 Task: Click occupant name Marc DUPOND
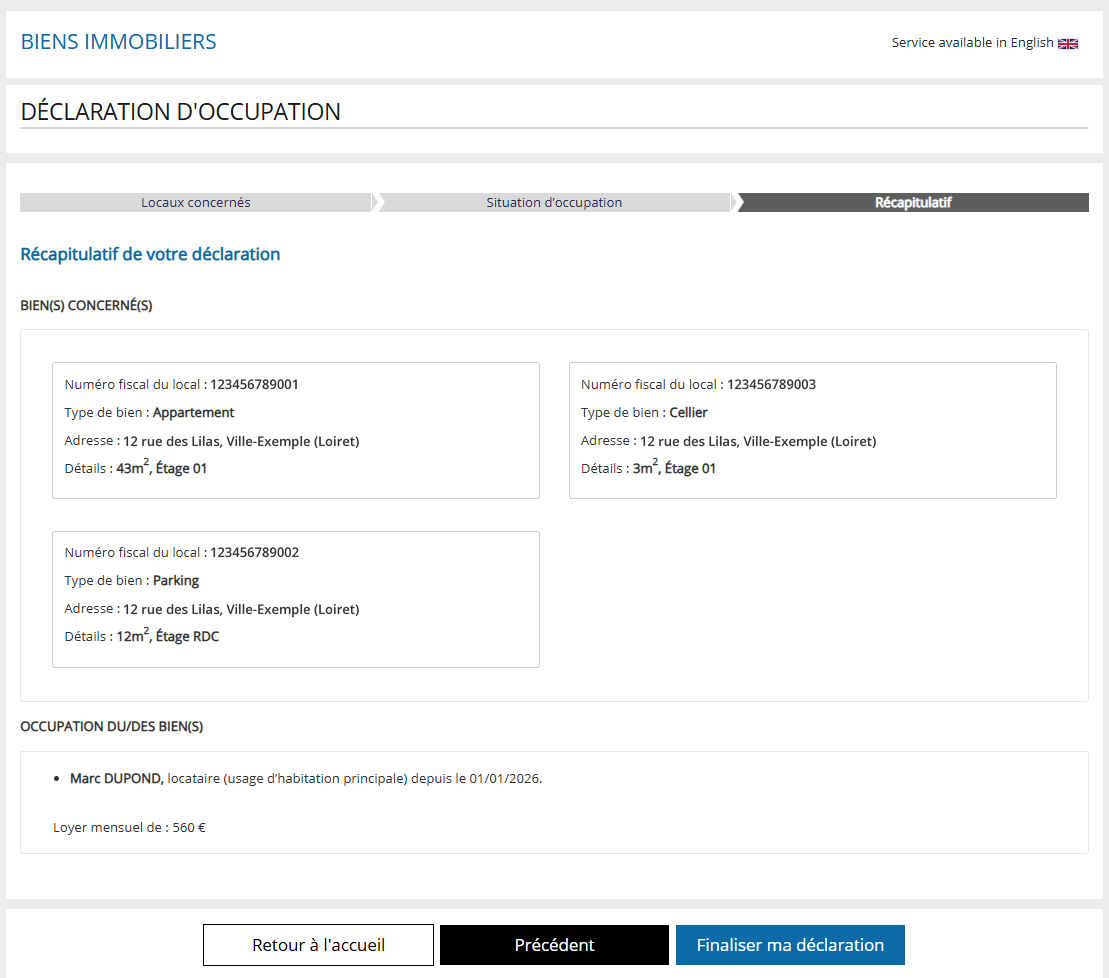(x=117, y=779)
